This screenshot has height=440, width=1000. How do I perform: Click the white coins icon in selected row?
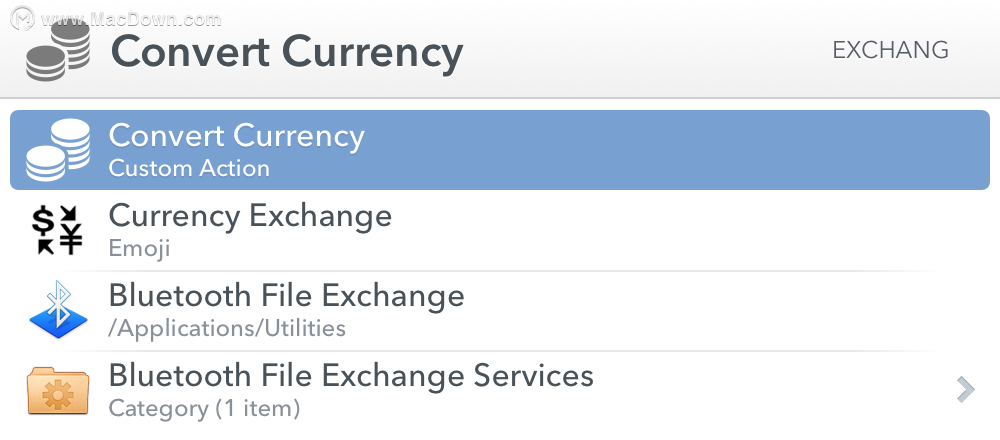coord(57,150)
